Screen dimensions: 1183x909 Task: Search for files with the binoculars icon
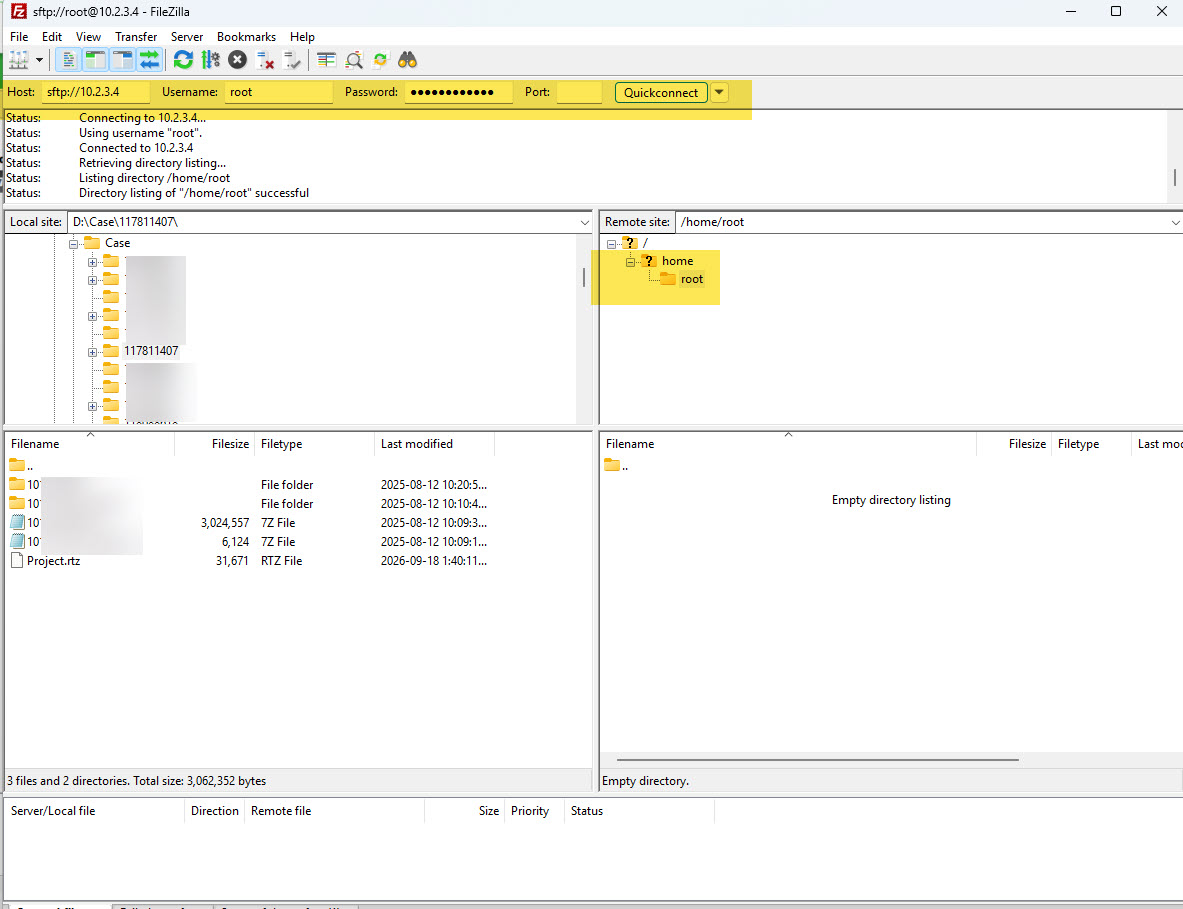click(x=407, y=60)
